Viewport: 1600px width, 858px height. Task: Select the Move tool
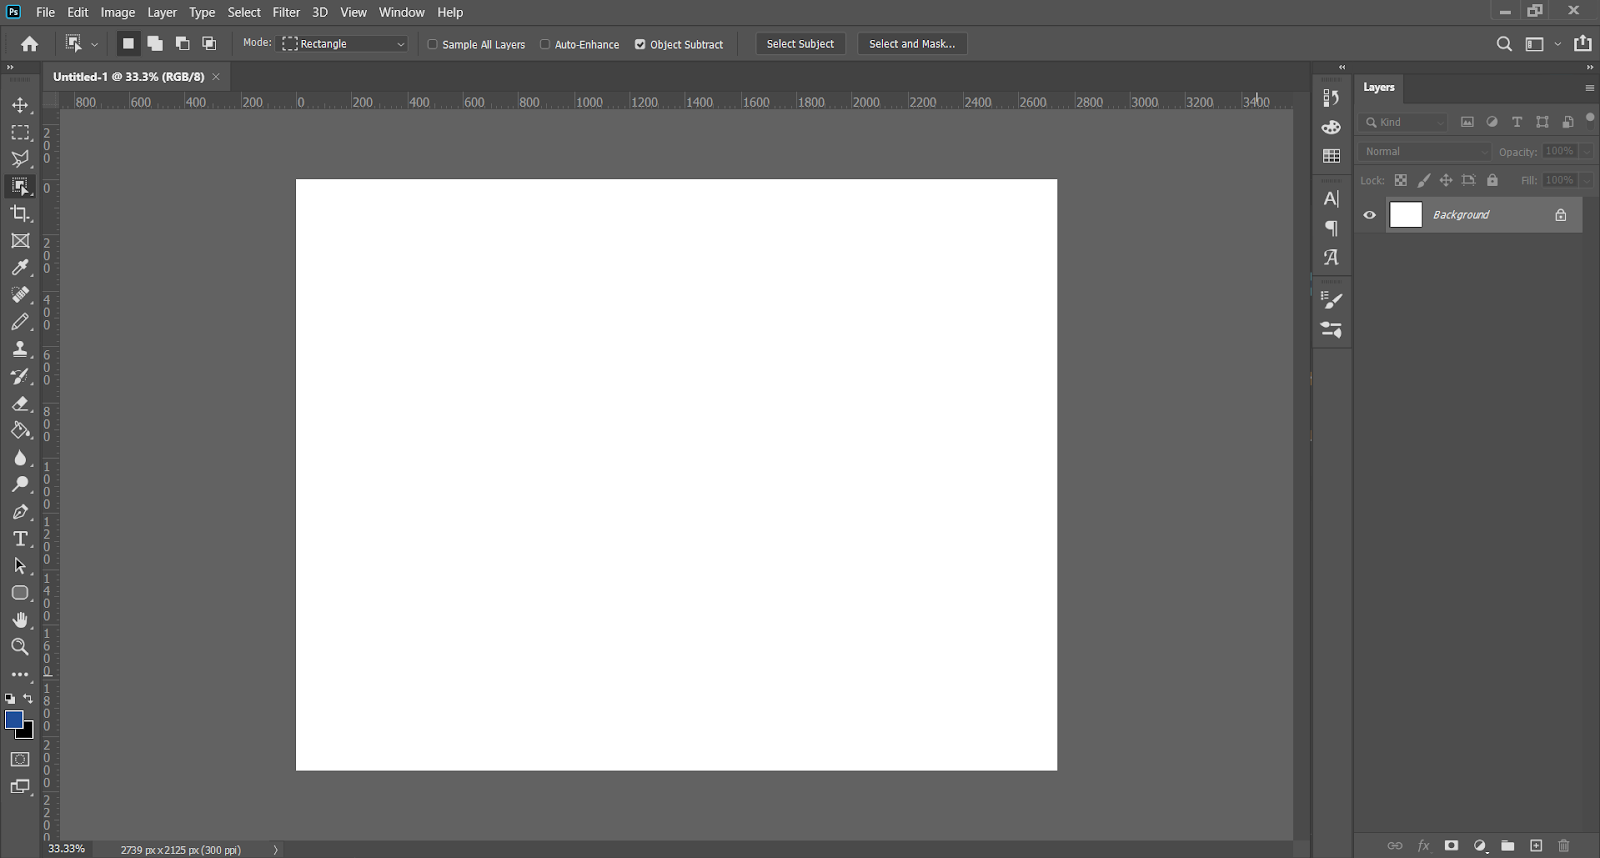[20, 105]
